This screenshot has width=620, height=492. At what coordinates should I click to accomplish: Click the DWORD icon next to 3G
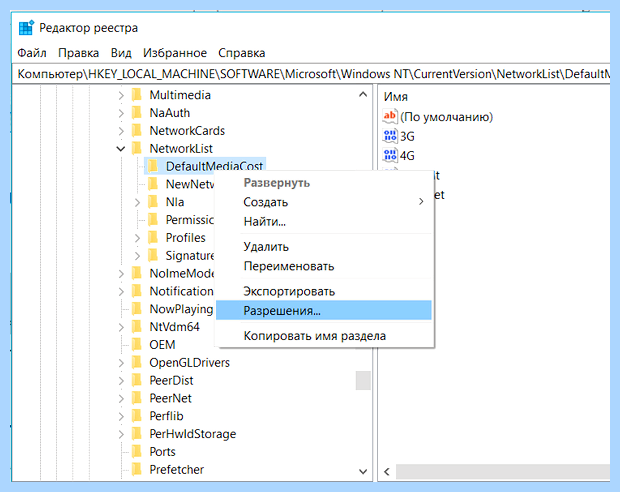click(x=390, y=136)
